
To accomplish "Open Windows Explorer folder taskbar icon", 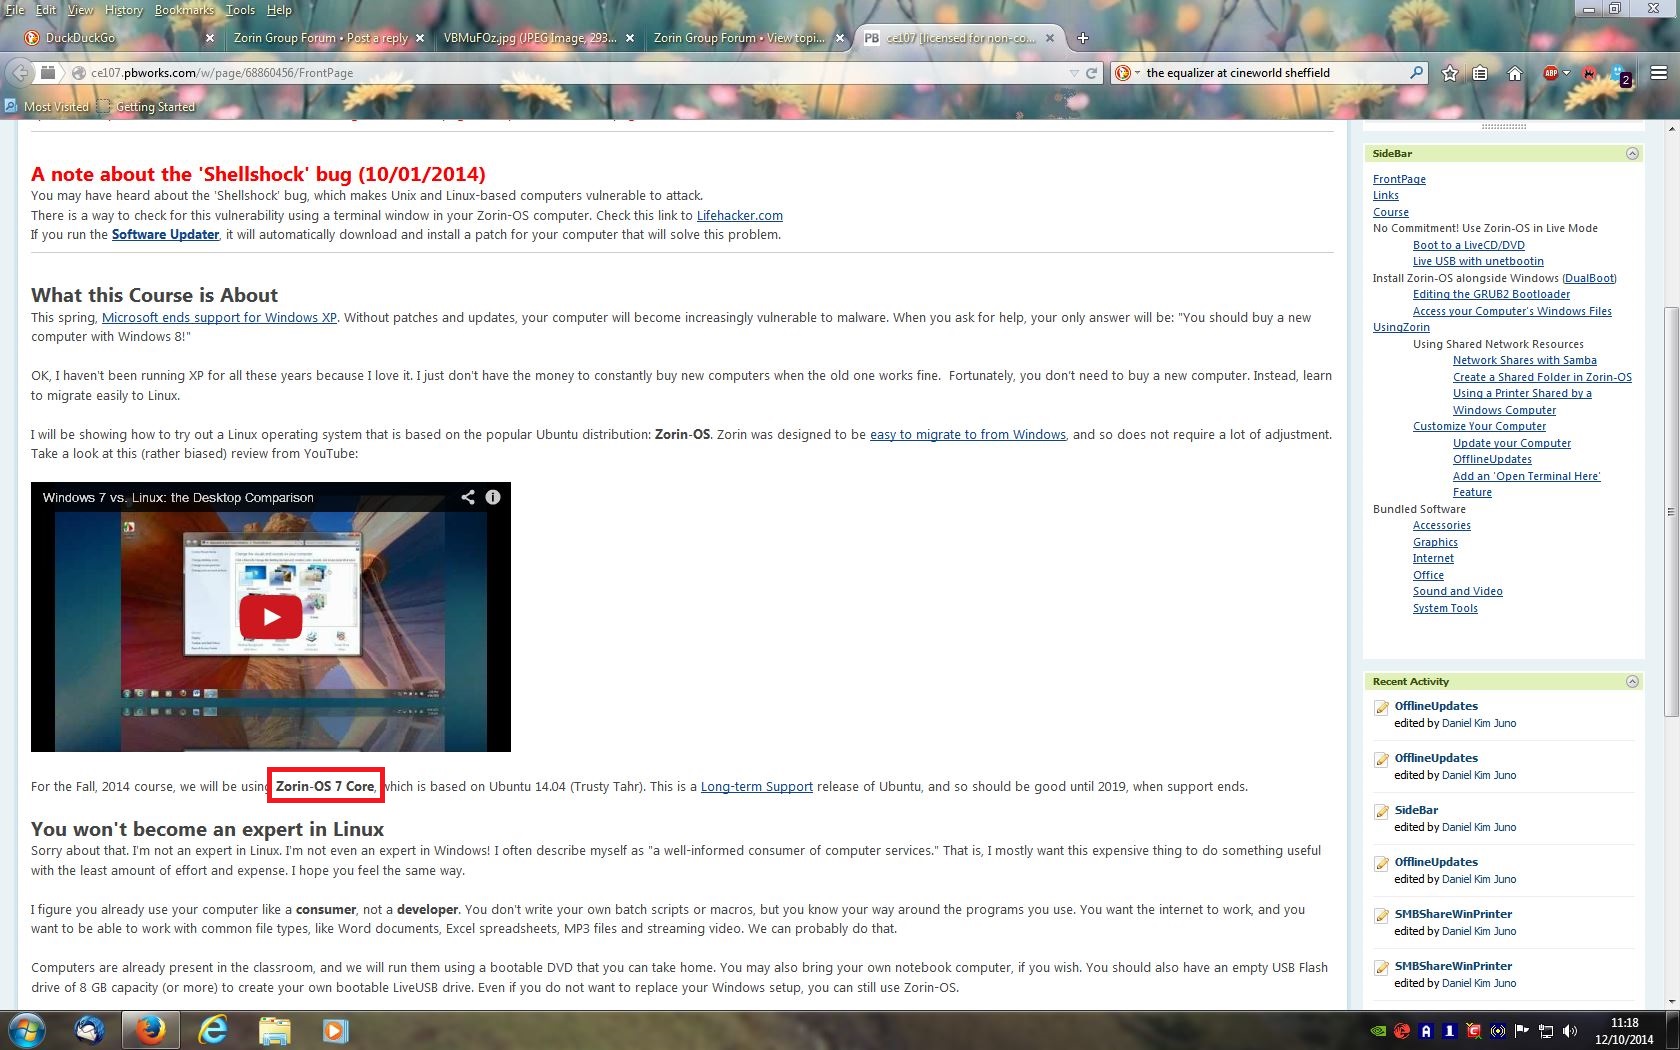I will click(274, 1030).
